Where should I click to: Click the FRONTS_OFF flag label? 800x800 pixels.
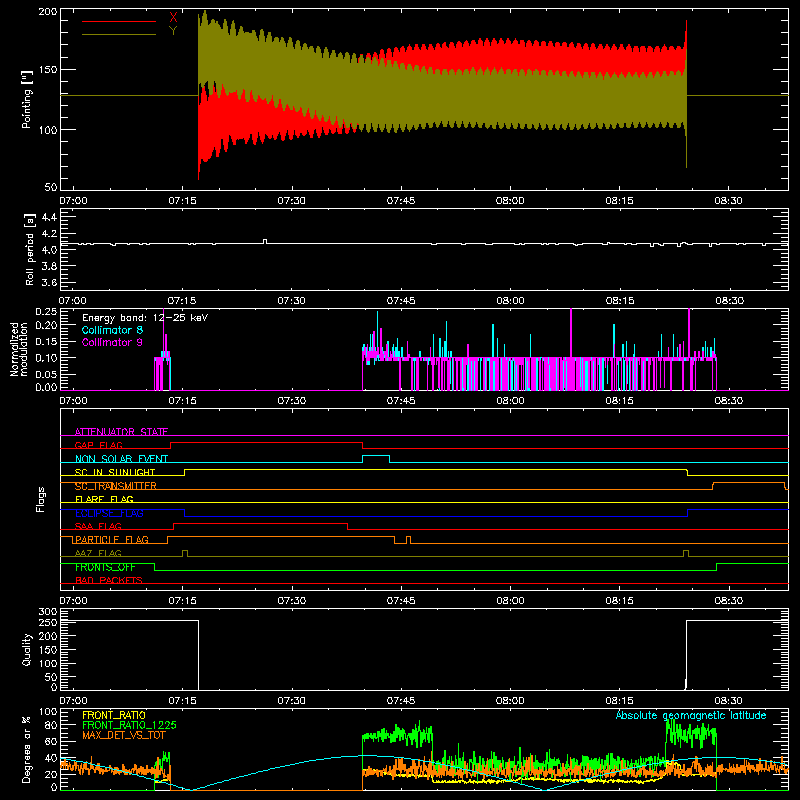tap(105, 567)
